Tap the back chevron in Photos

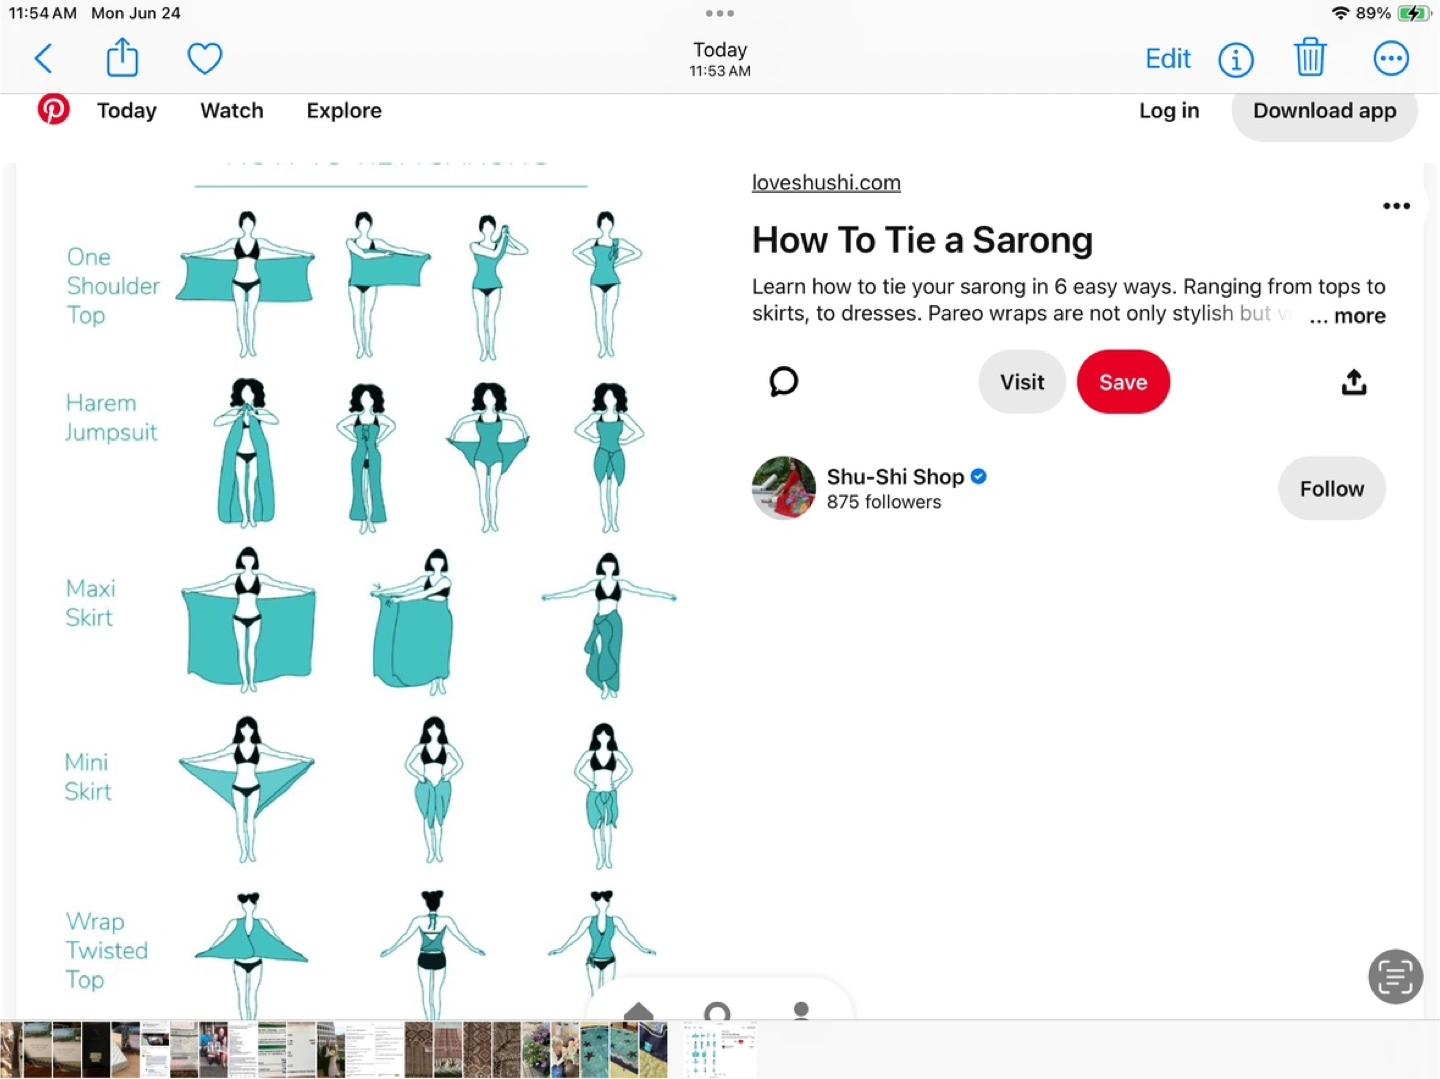(x=43, y=58)
